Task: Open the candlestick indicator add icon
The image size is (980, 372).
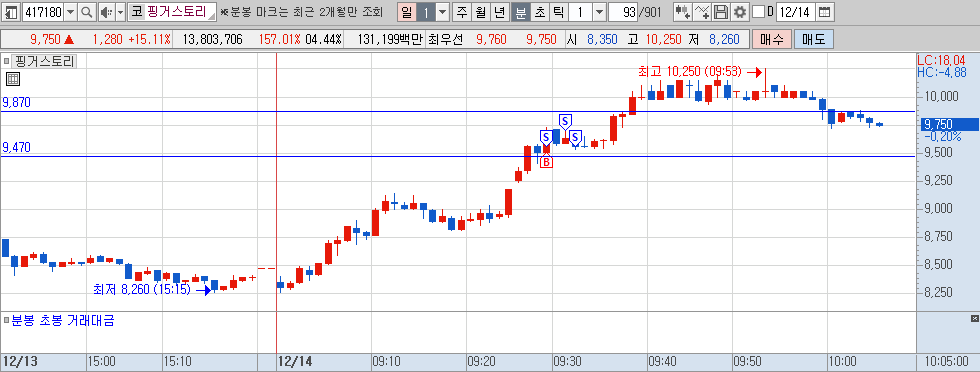Action: 682,11
